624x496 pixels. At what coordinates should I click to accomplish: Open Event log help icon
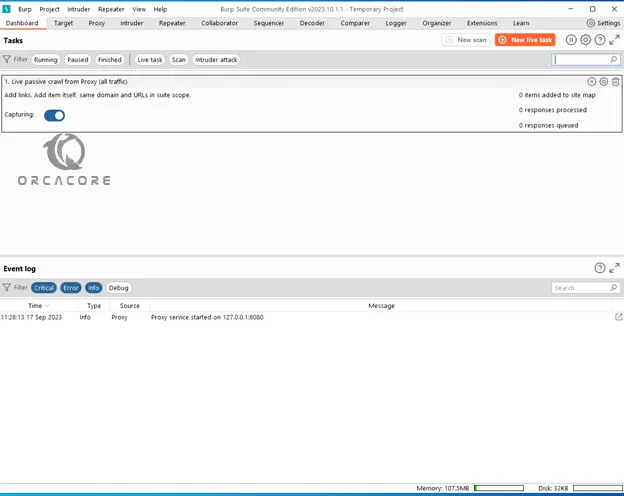point(600,268)
